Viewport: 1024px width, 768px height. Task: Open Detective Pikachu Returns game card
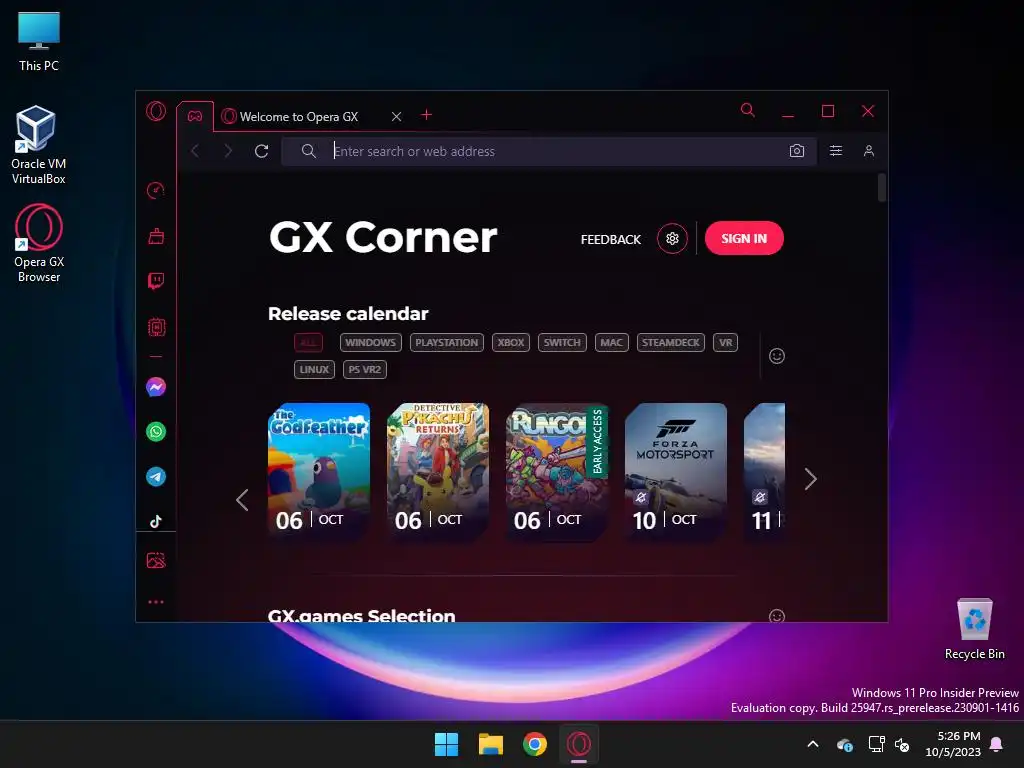pyautogui.click(x=438, y=472)
